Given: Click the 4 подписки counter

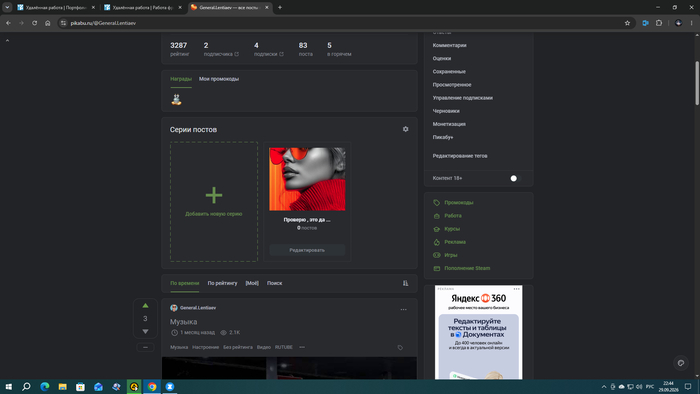Looking at the screenshot, I should [x=269, y=49].
